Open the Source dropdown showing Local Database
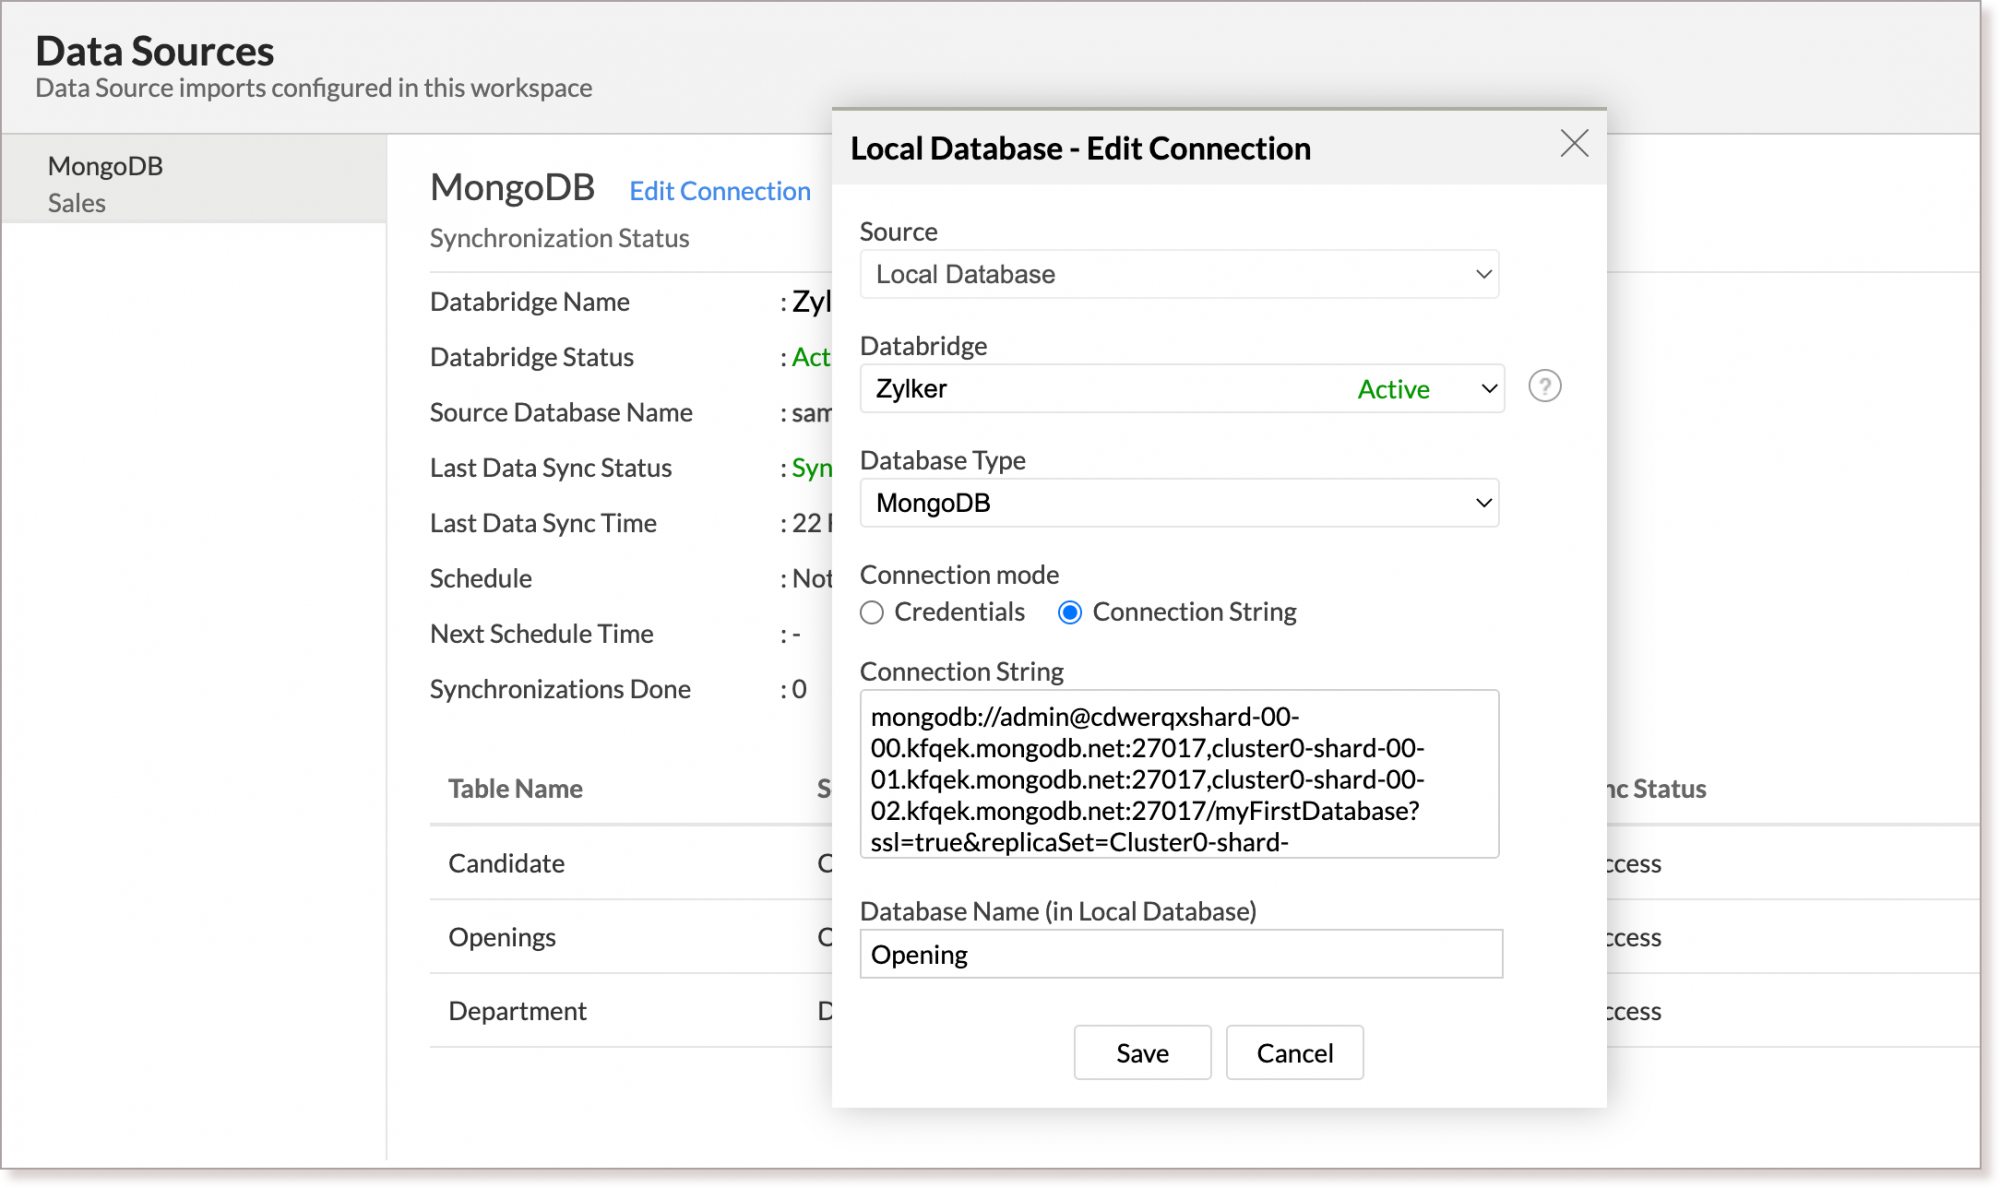 click(1178, 274)
